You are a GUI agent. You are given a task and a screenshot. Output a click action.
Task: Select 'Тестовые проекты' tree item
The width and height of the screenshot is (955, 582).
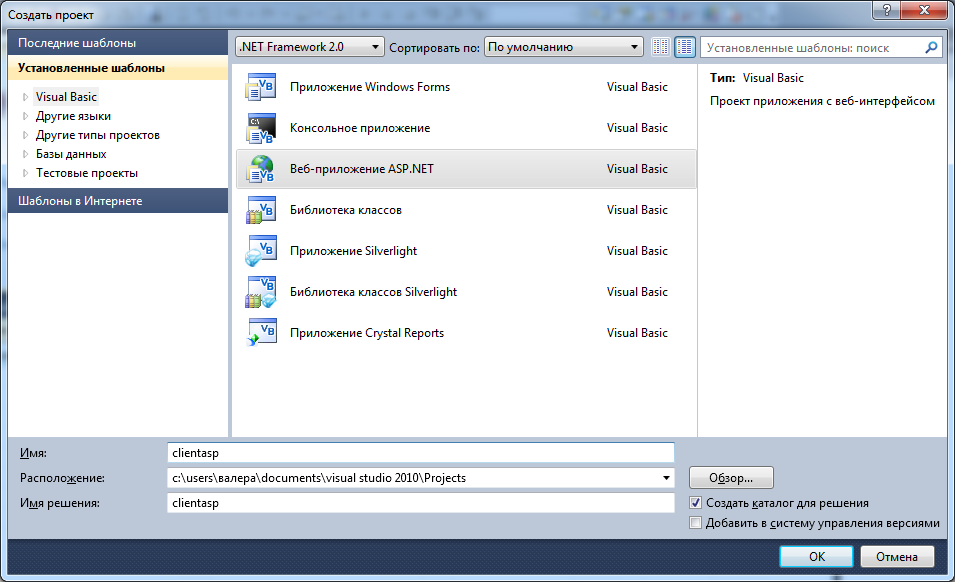[86, 173]
